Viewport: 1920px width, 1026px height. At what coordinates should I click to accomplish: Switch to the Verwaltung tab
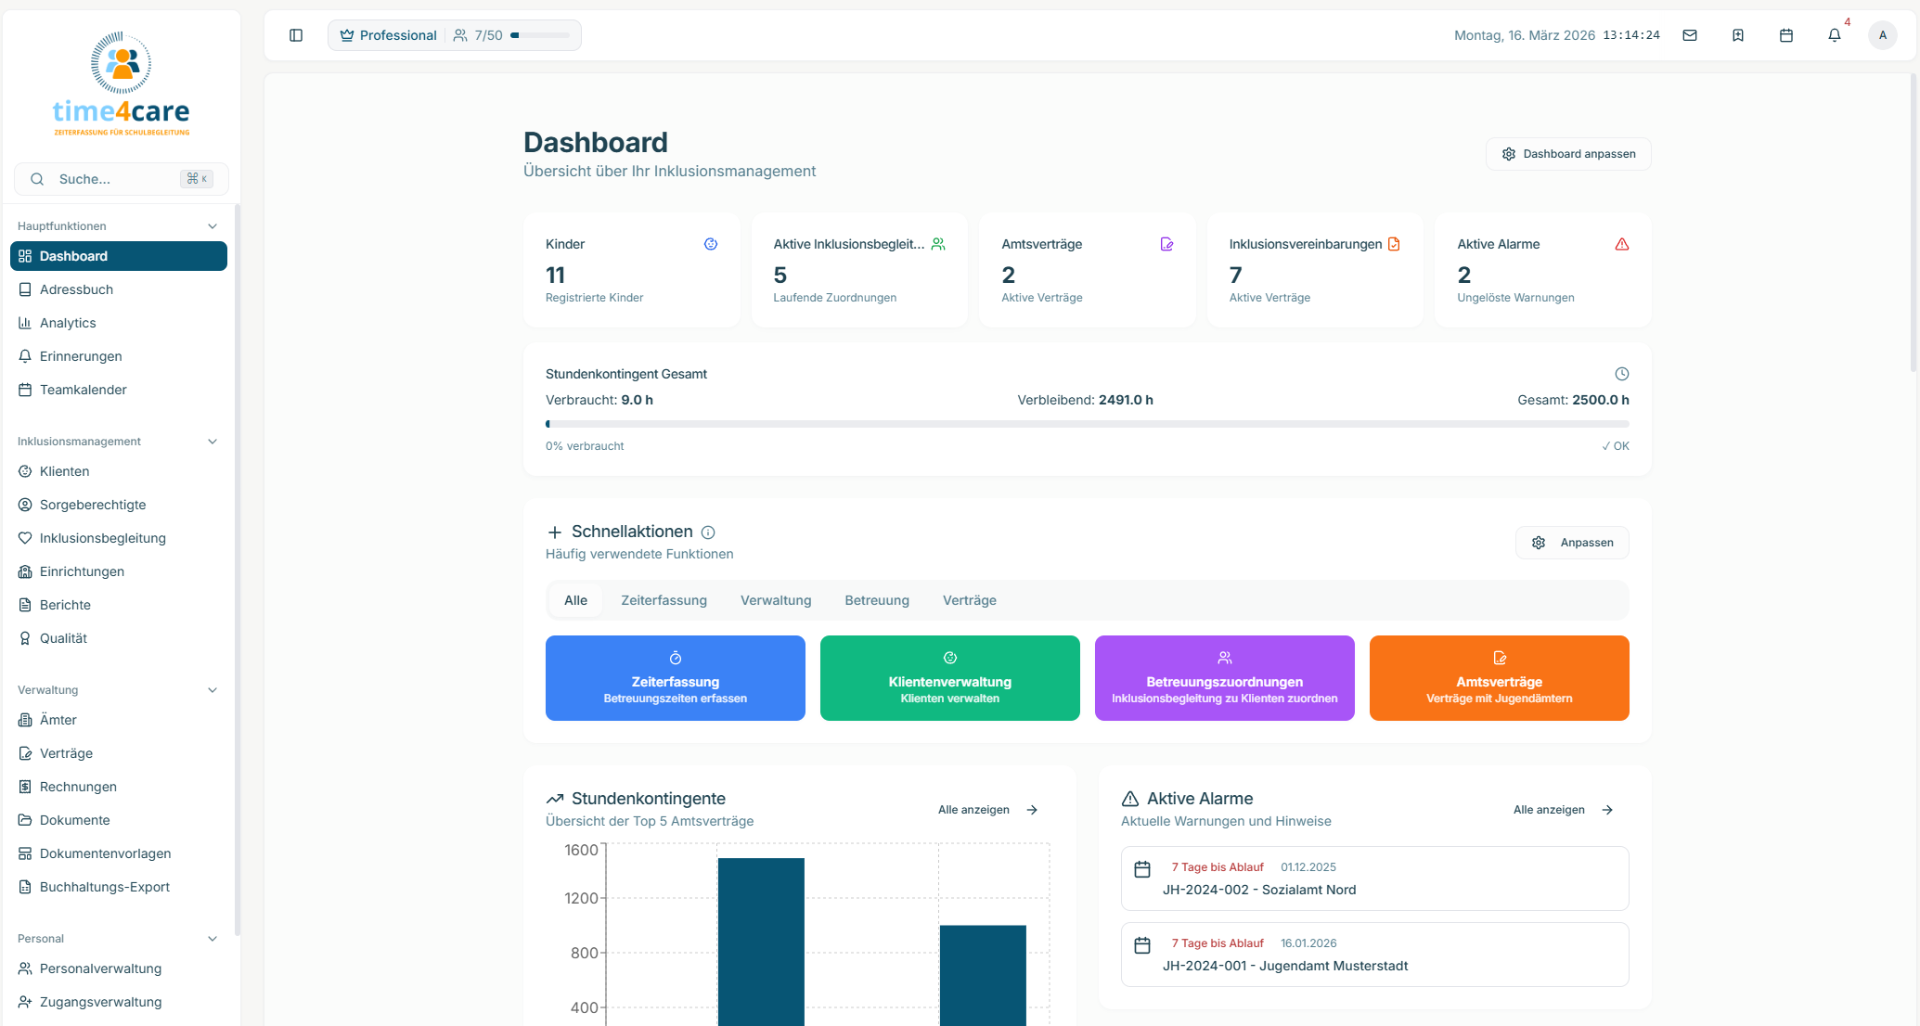[776, 600]
